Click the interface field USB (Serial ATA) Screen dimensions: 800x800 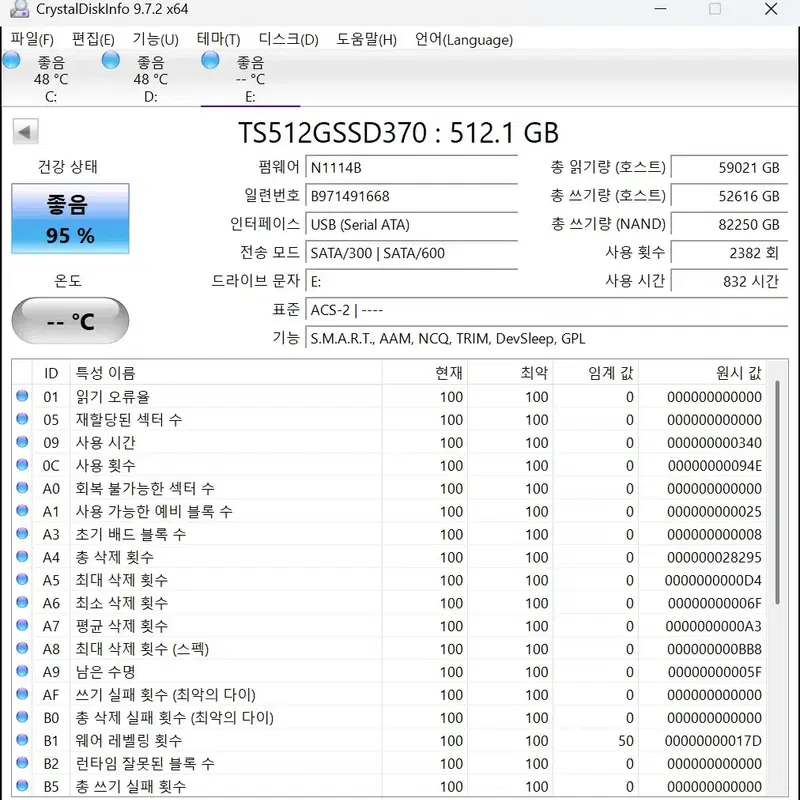tap(411, 225)
